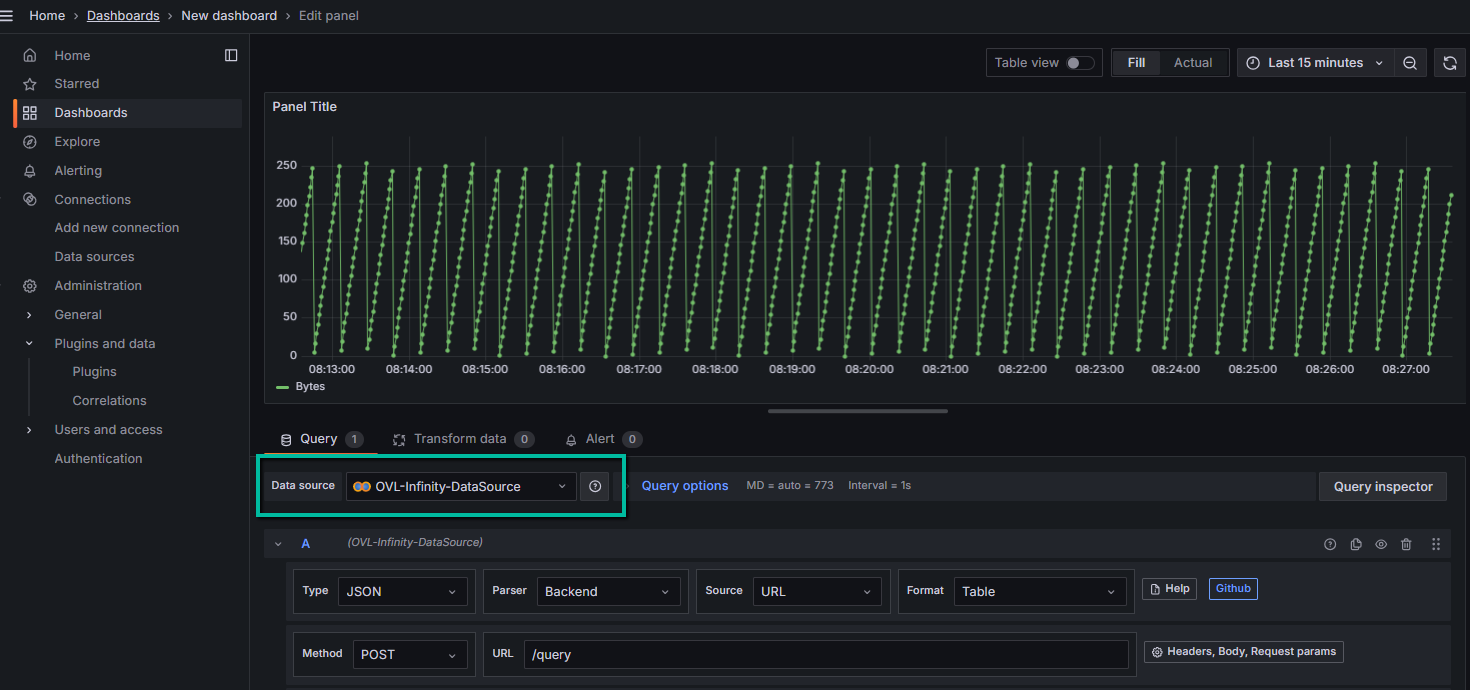
Task: Click the Query inspector button
Action: tap(1382, 487)
